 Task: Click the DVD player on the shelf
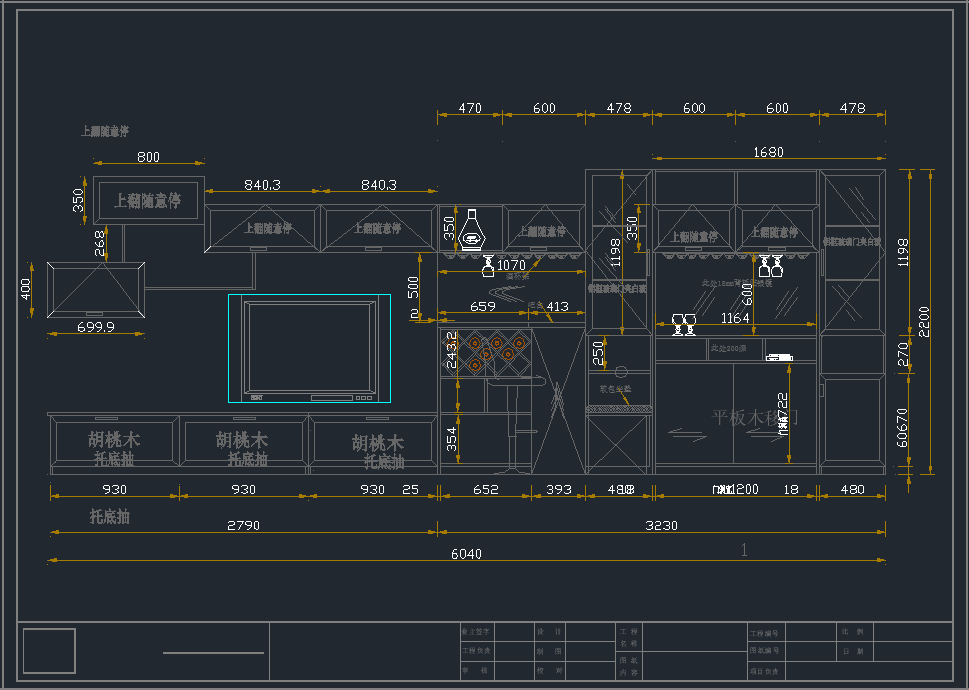[779, 356]
